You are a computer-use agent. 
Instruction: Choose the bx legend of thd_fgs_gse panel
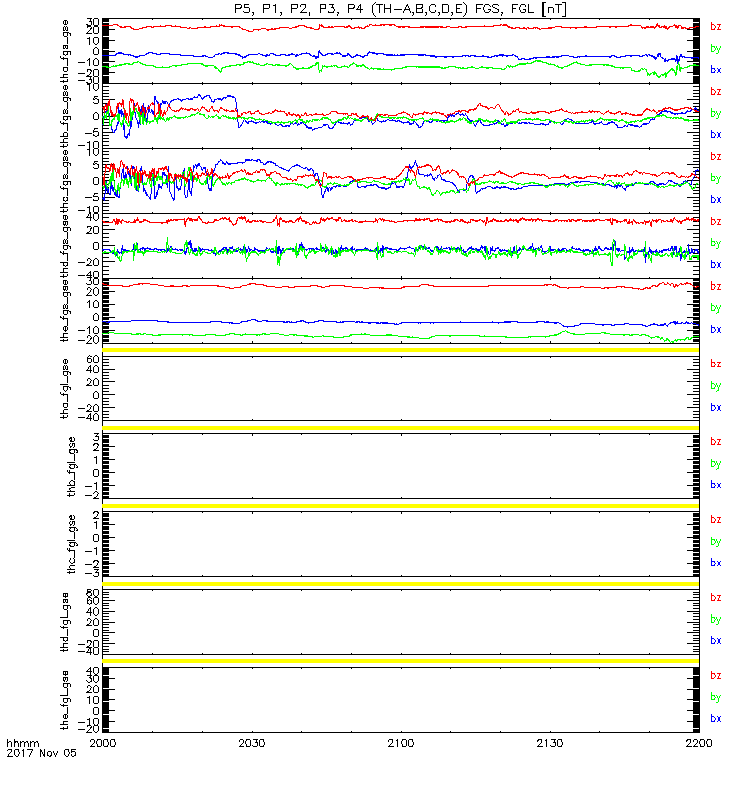[716, 265]
